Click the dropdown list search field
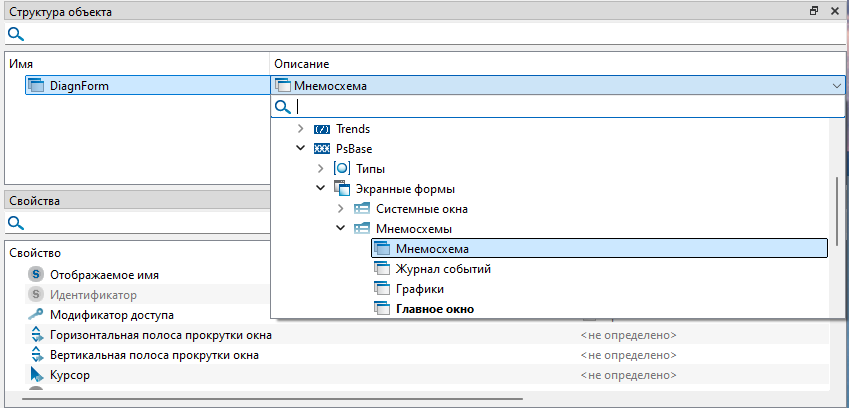Screen dimensions: 849x408 (560, 107)
